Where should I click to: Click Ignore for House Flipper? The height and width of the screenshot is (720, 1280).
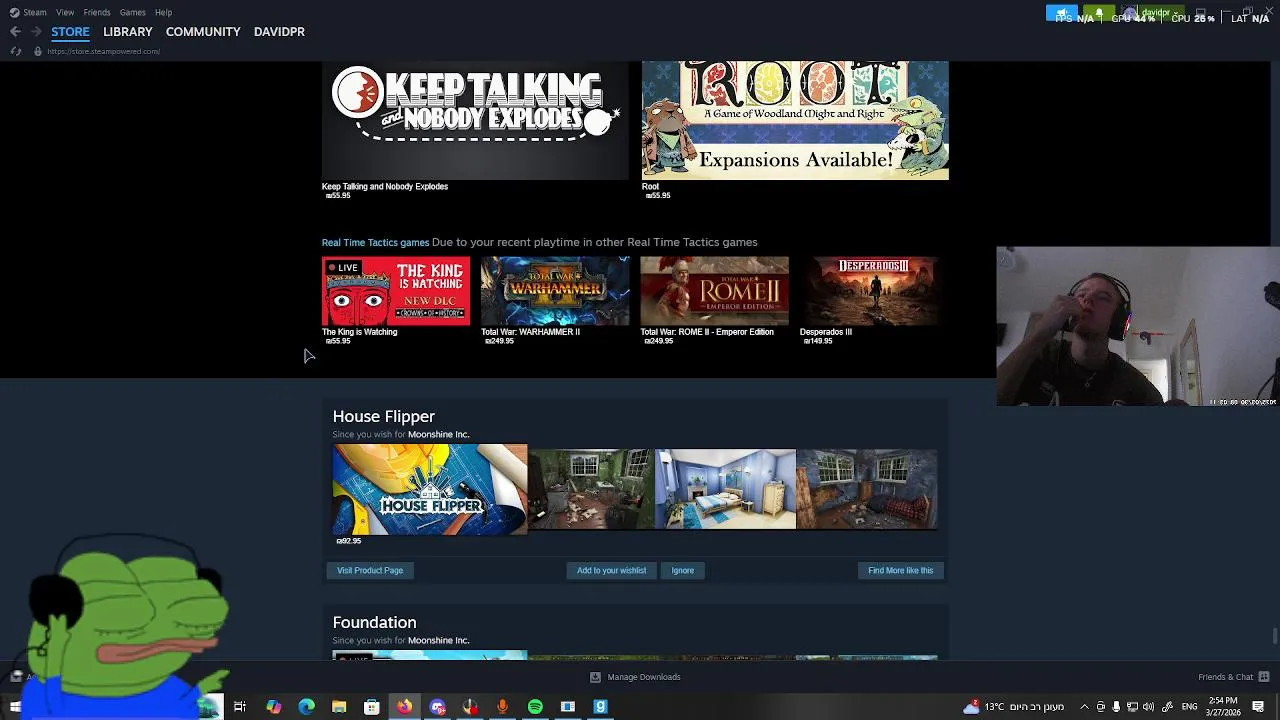coord(682,570)
